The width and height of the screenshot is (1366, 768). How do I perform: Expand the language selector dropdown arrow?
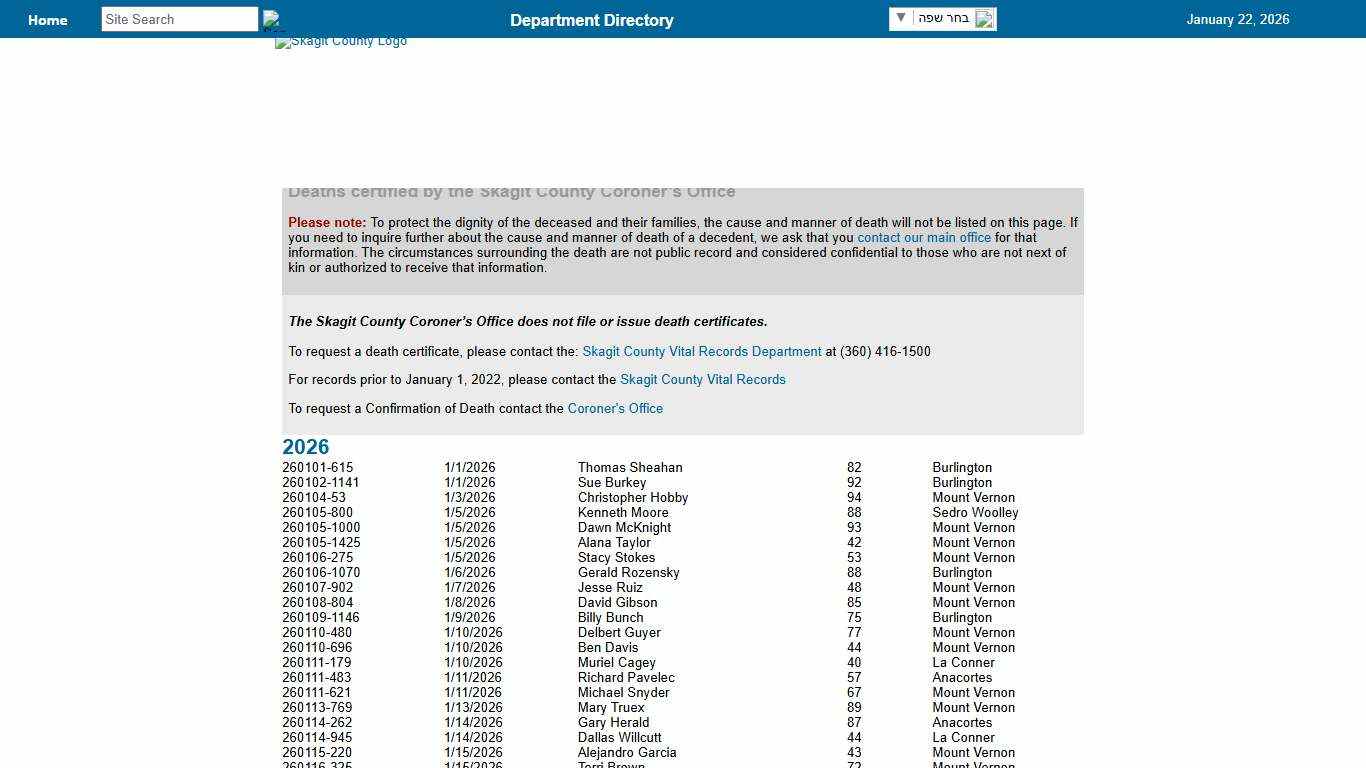(901, 17)
